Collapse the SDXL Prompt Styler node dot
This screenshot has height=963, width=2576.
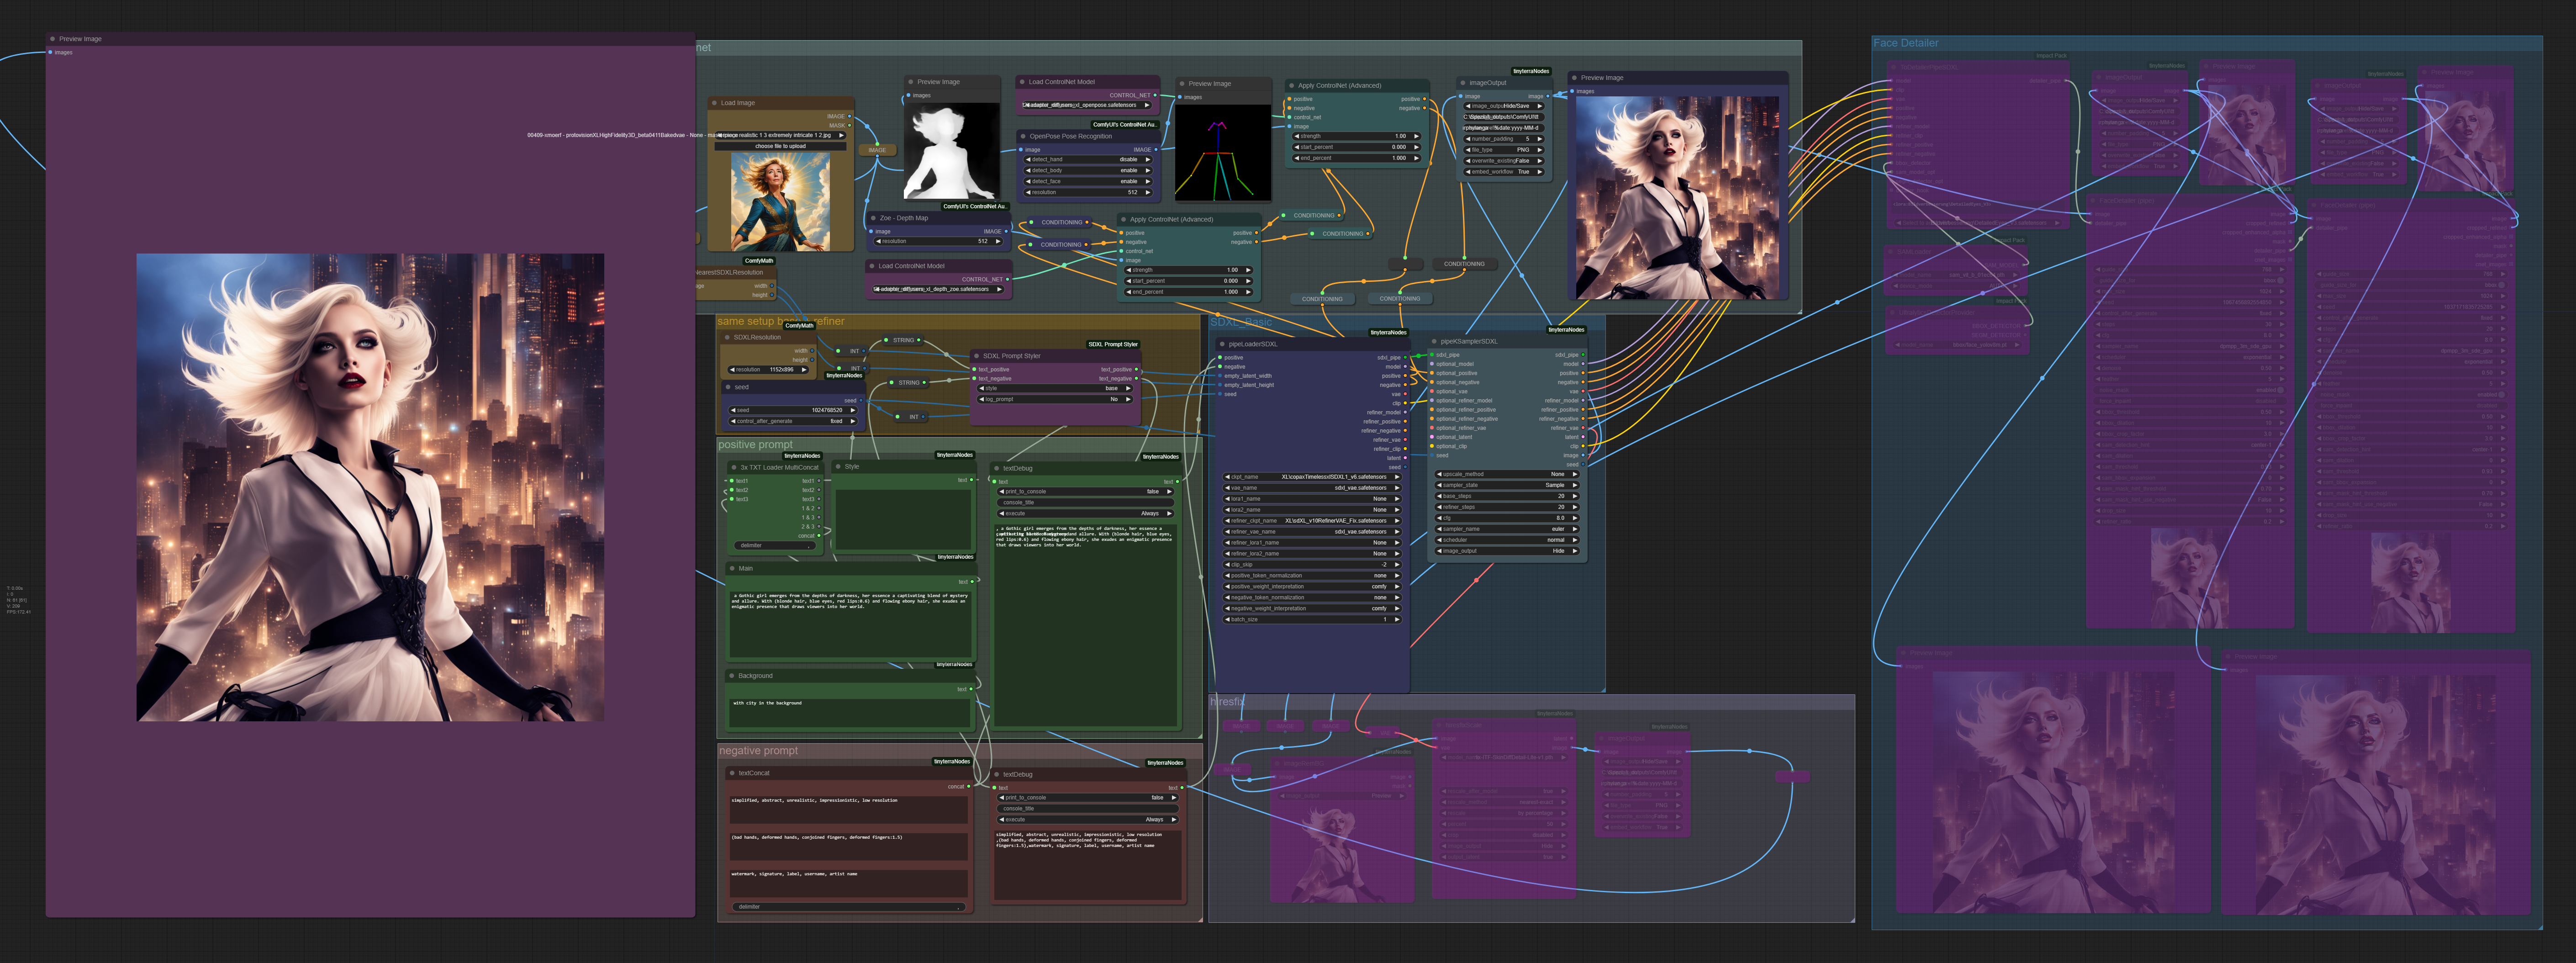976,356
